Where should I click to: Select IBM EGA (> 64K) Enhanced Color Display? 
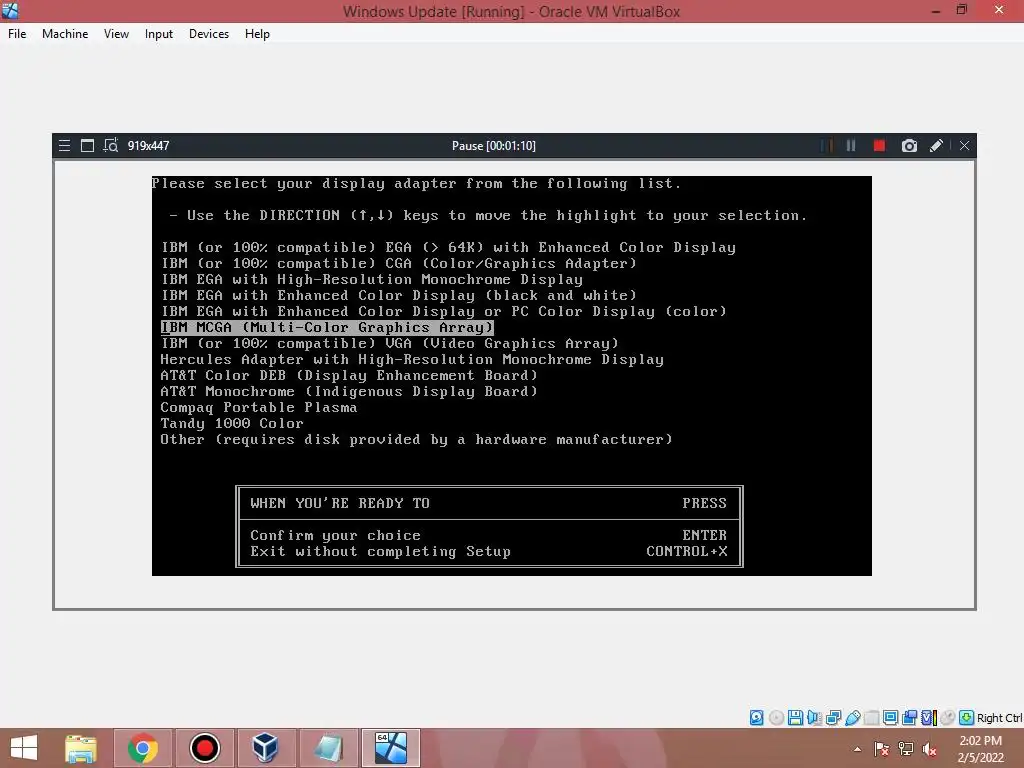coord(448,248)
